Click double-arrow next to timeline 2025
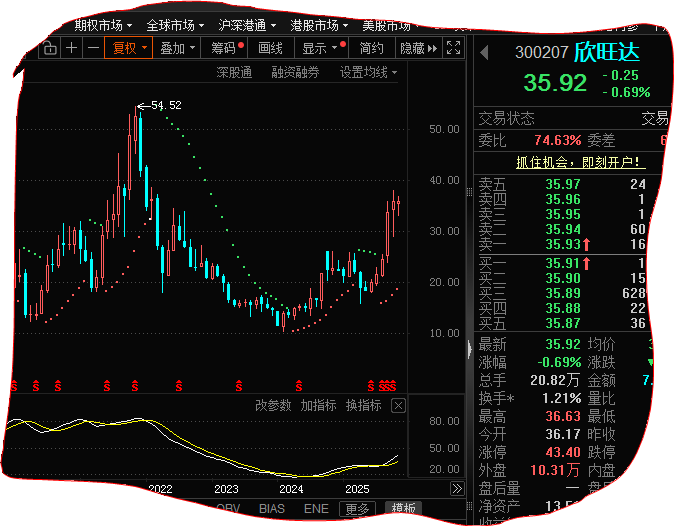 pyautogui.click(x=457, y=489)
